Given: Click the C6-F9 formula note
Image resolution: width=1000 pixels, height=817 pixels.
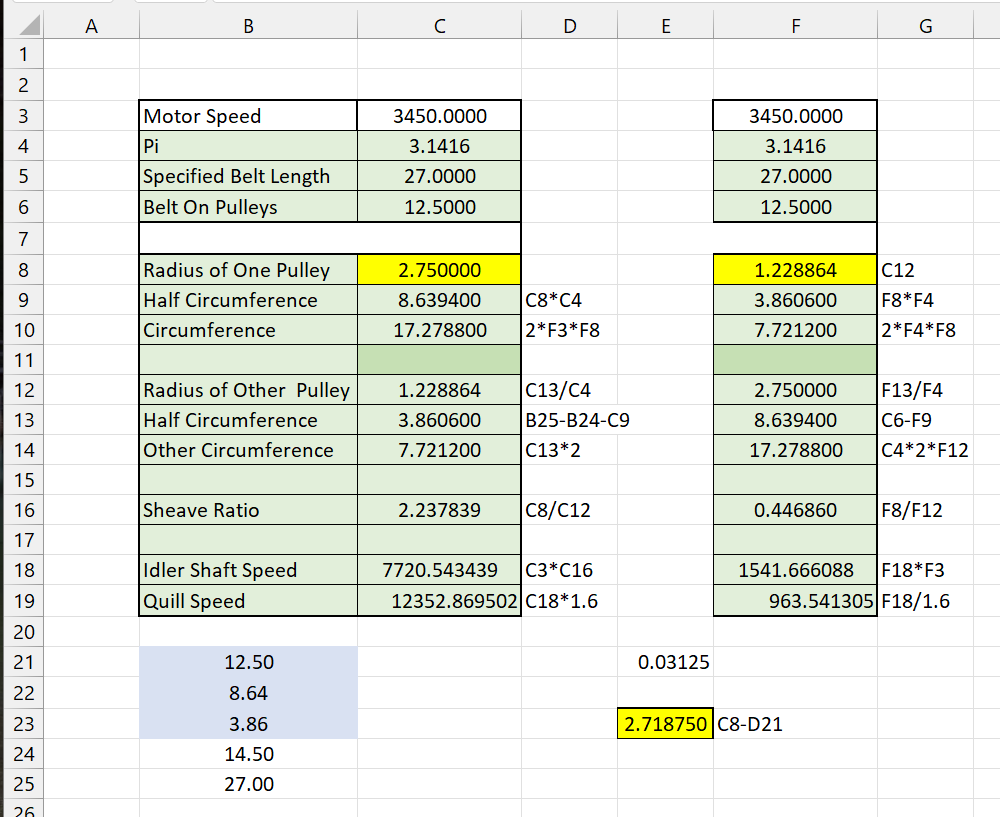Looking at the screenshot, I should coord(906,420).
